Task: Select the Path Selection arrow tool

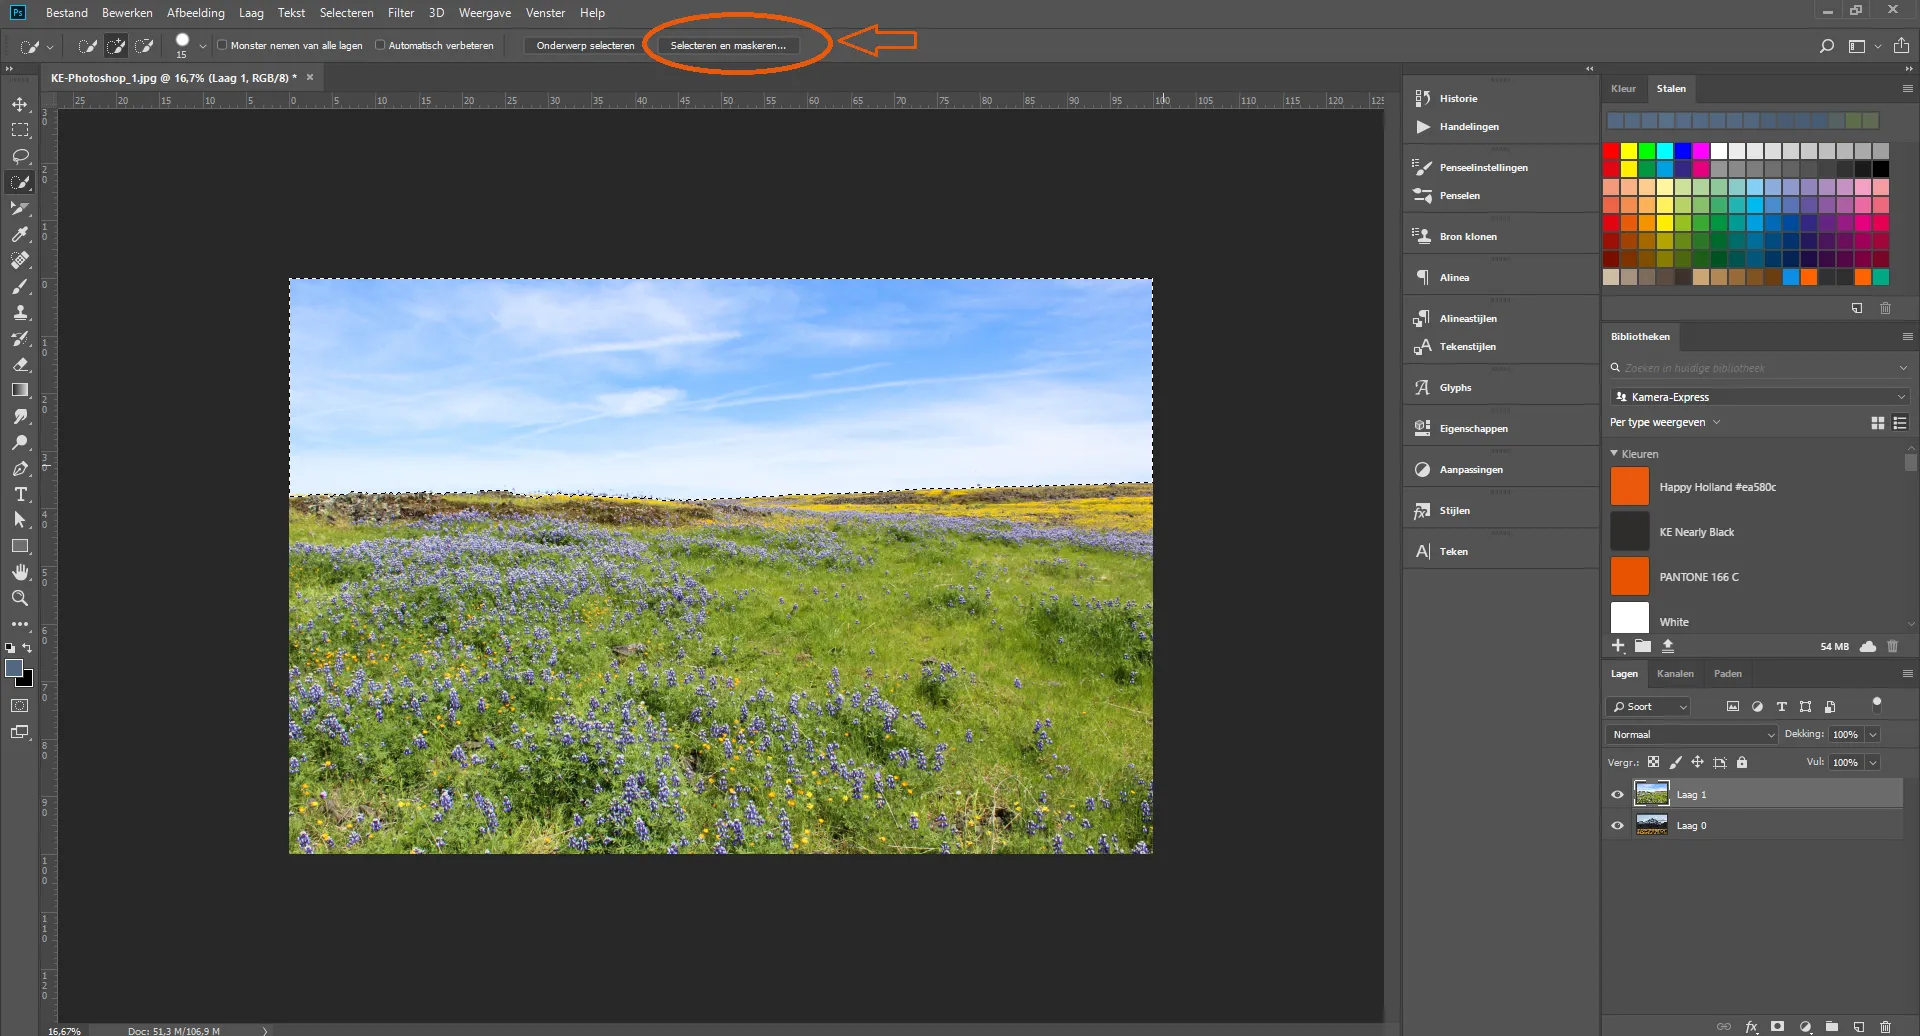Action: point(20,520)
